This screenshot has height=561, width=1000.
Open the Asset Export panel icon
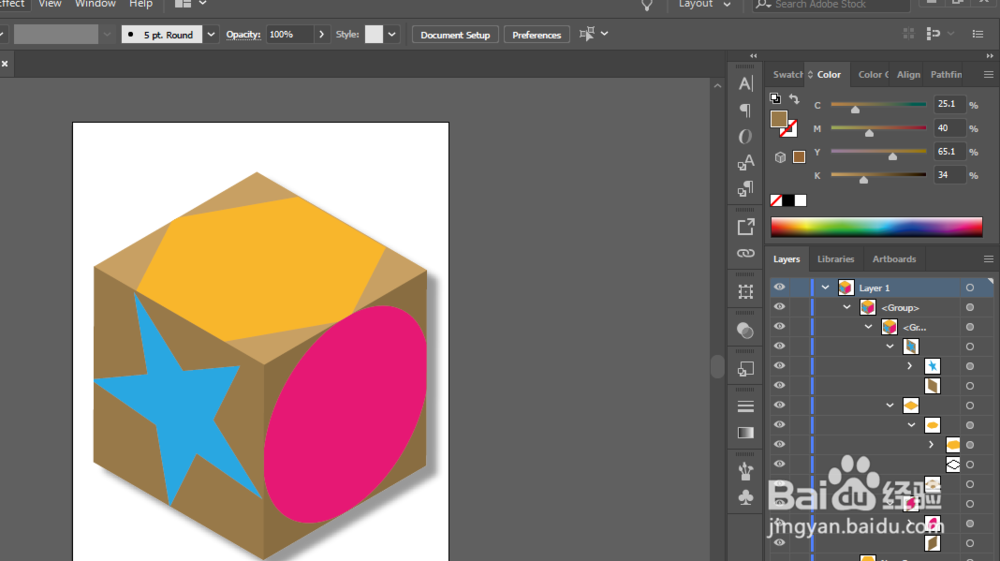click(746, 227)
